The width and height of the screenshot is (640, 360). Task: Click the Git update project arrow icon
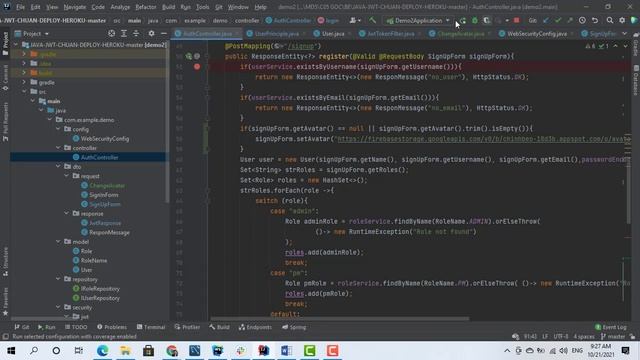[x=546, y=20]
